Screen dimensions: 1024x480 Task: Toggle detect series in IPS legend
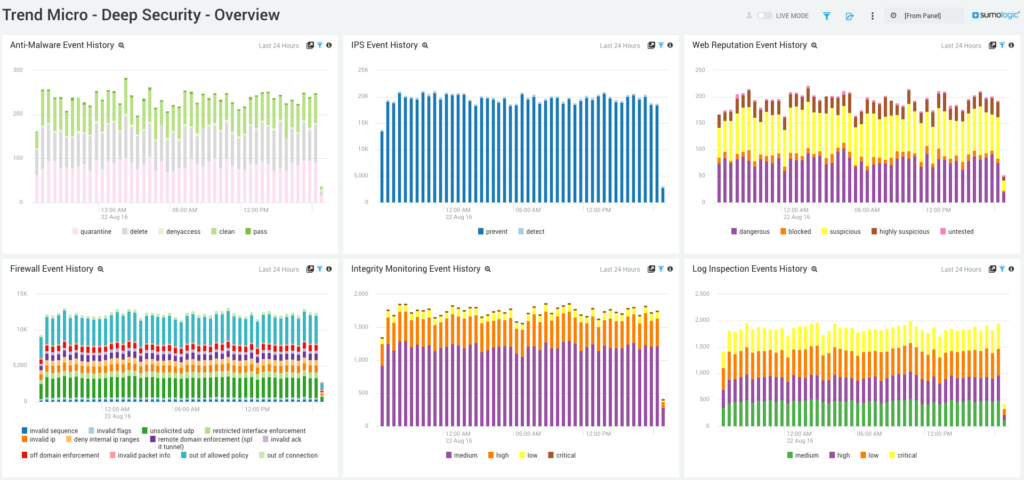tap(531, 231)
